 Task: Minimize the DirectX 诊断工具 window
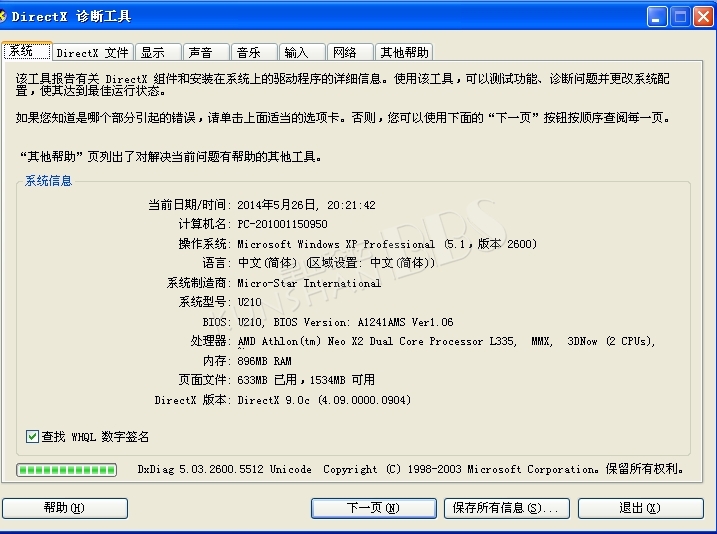point(657,17)
